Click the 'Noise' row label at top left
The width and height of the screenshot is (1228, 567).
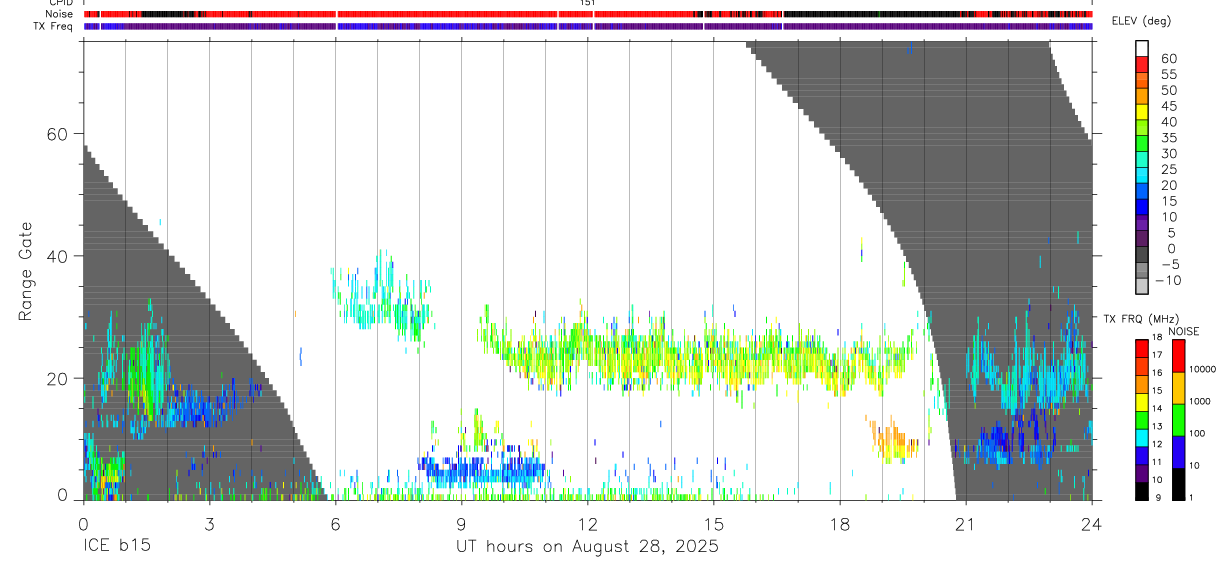[x=59, y=14]
